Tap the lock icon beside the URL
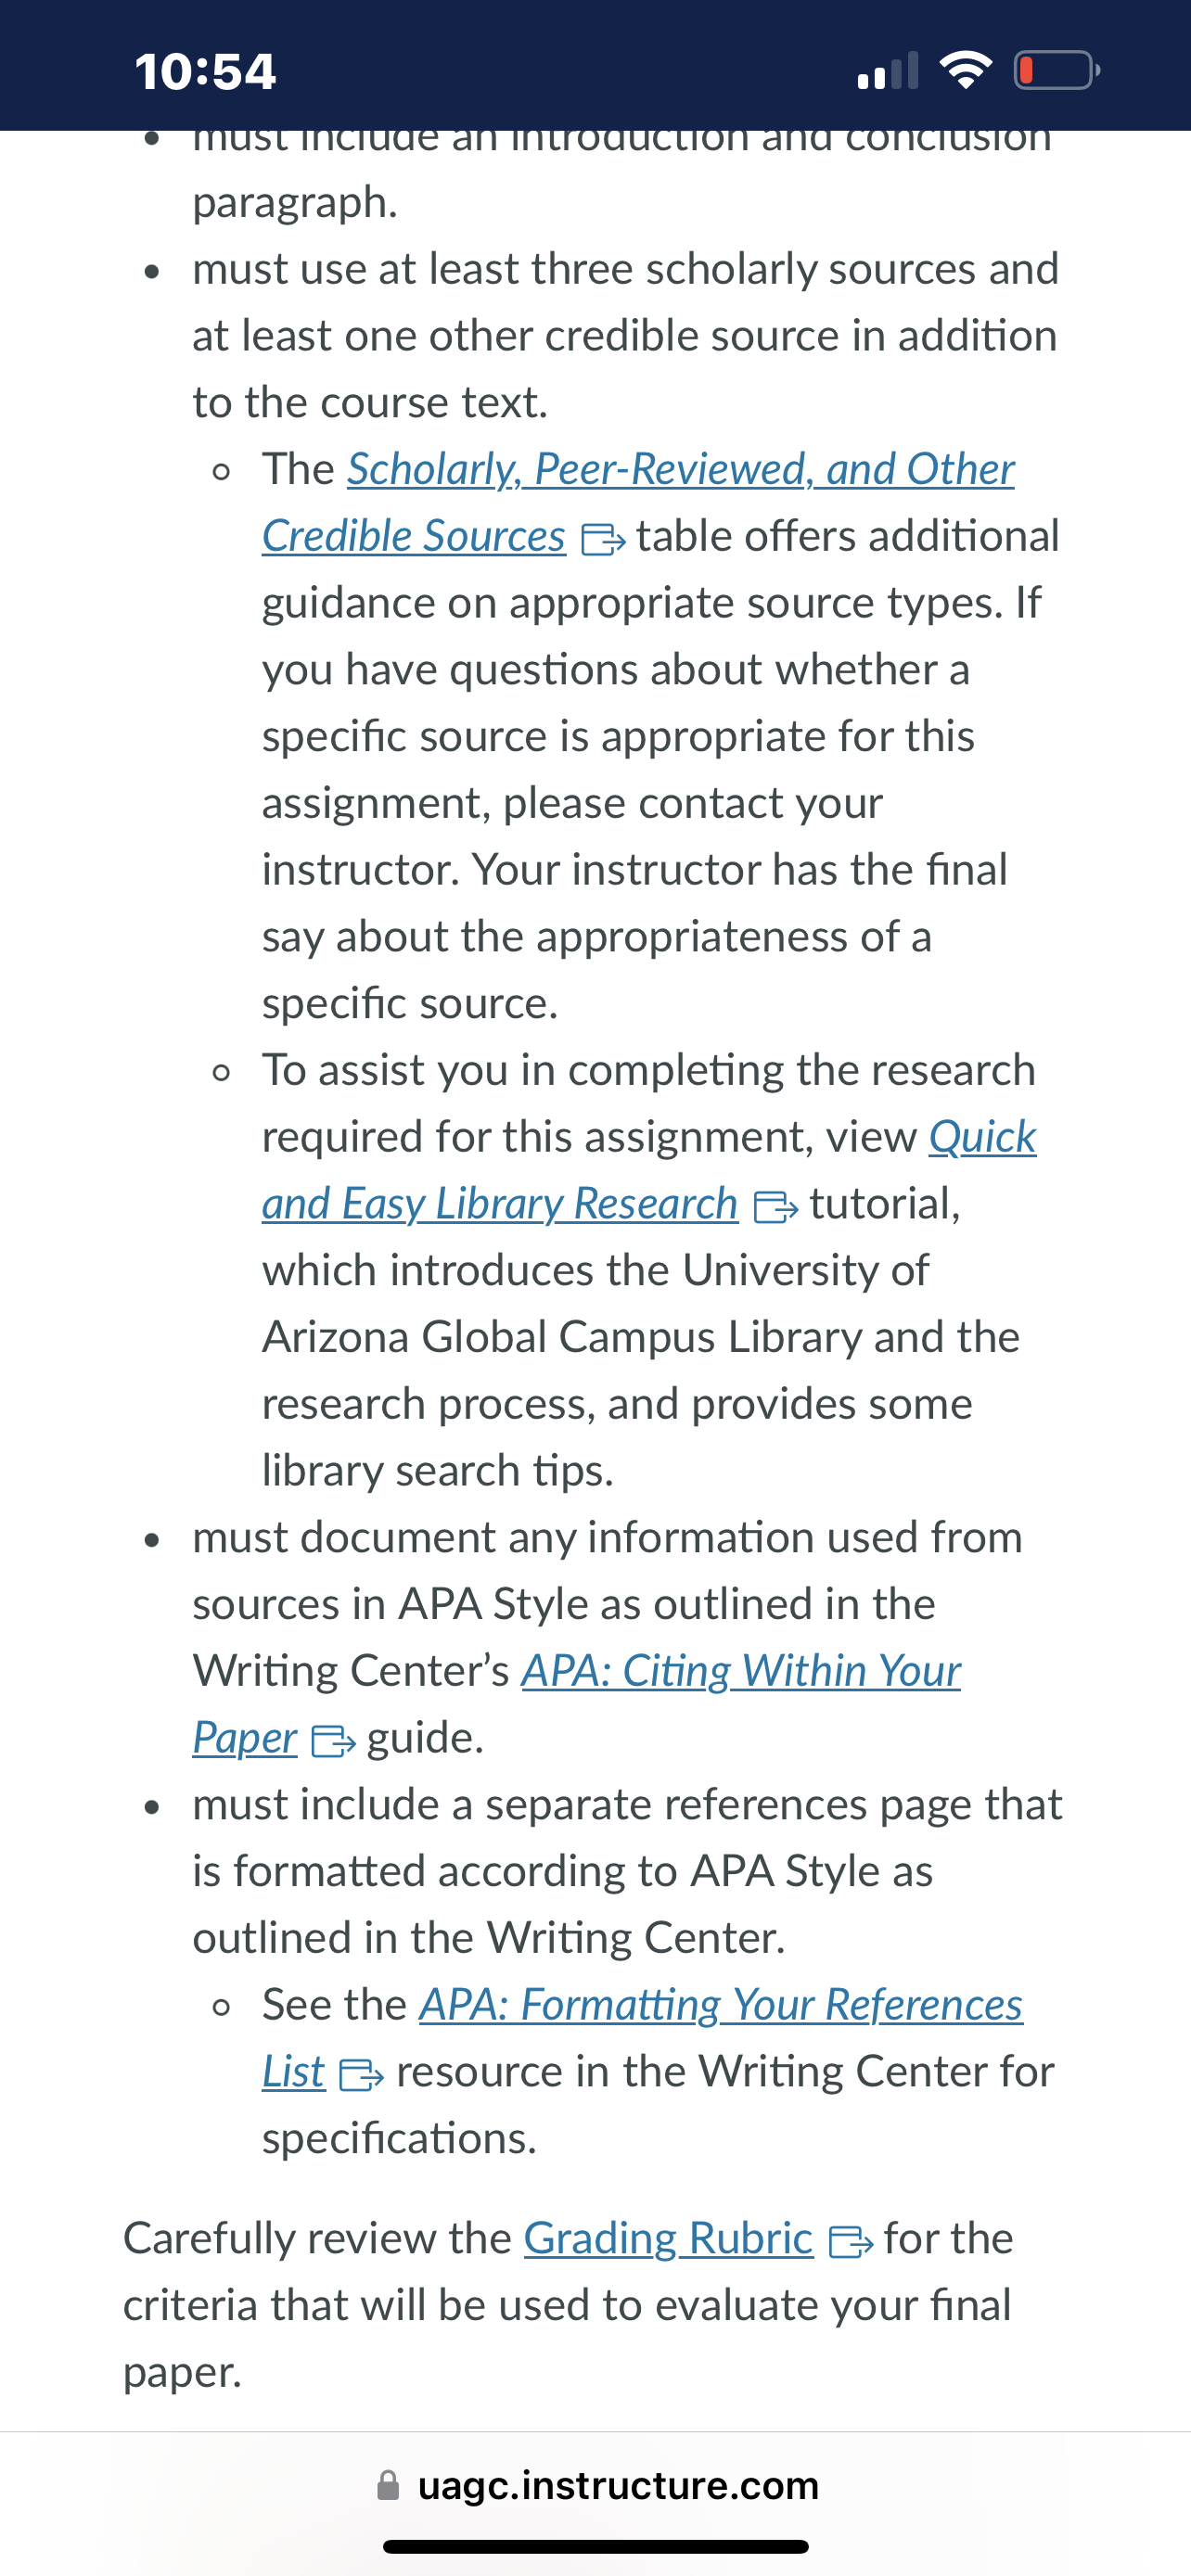1191x2576 pixels. pyautogui.click(x=388, y=2486)
